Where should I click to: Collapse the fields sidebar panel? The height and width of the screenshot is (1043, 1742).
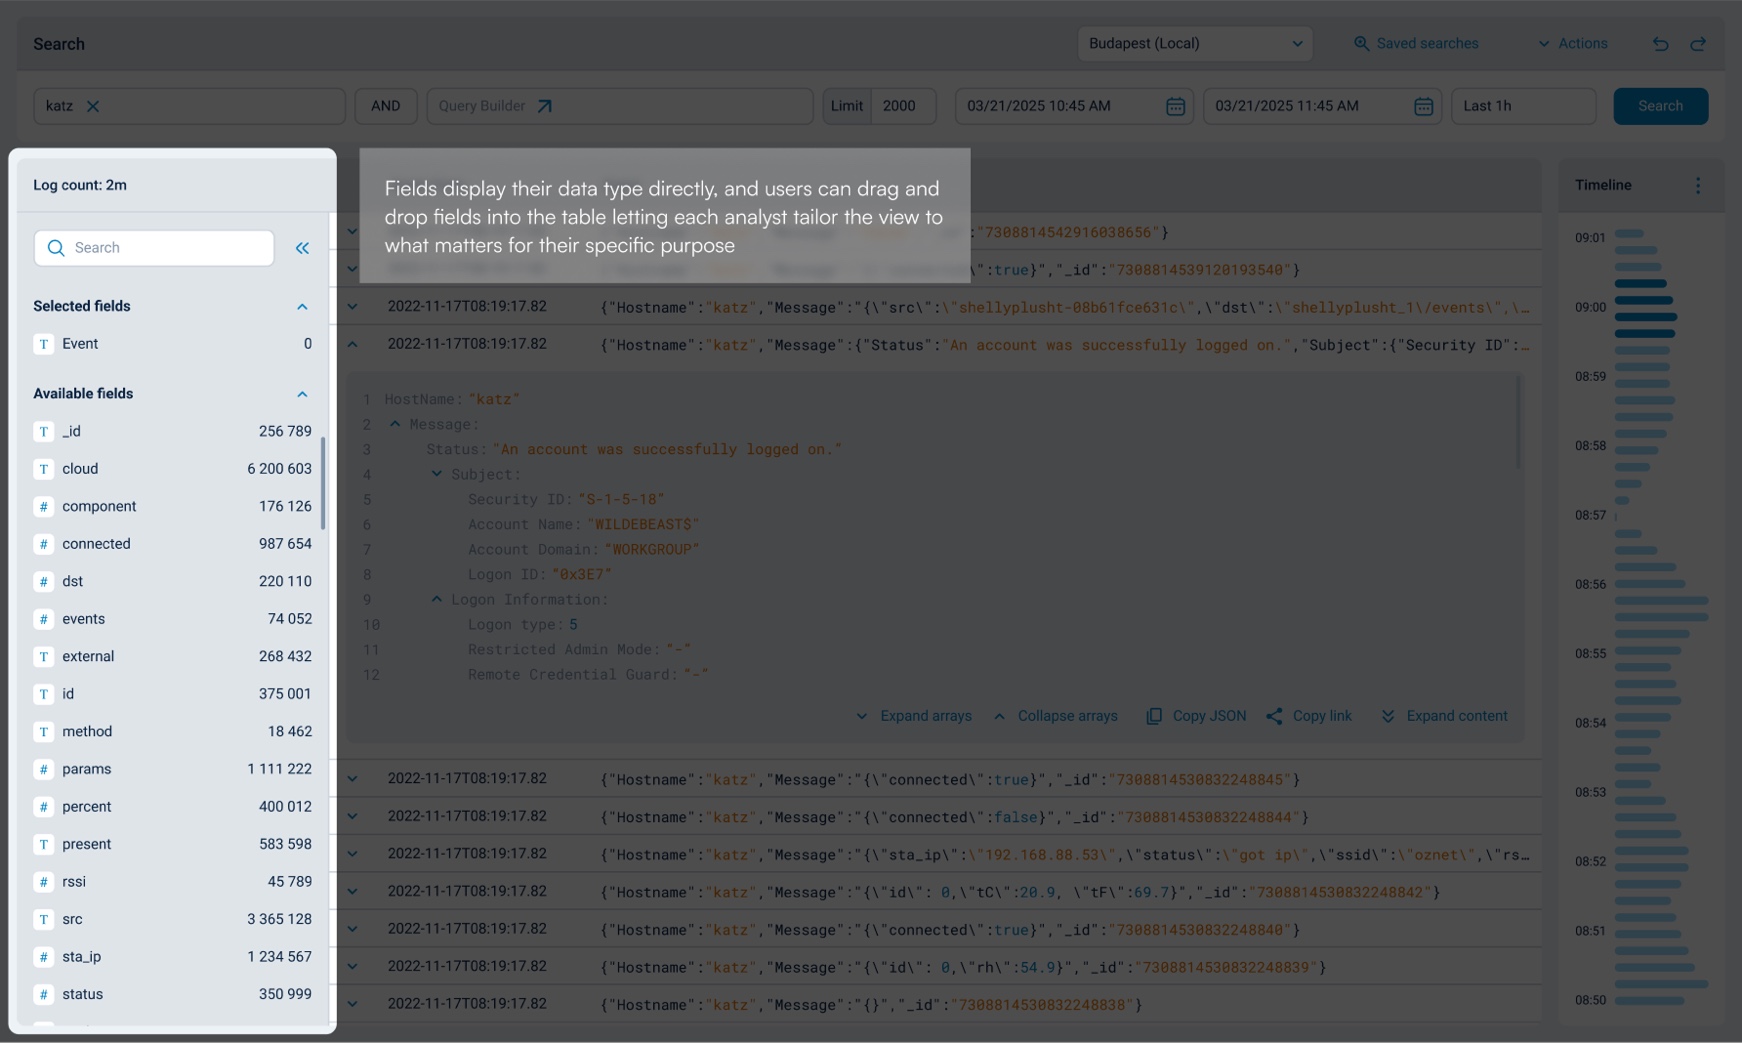click(302, 248)
